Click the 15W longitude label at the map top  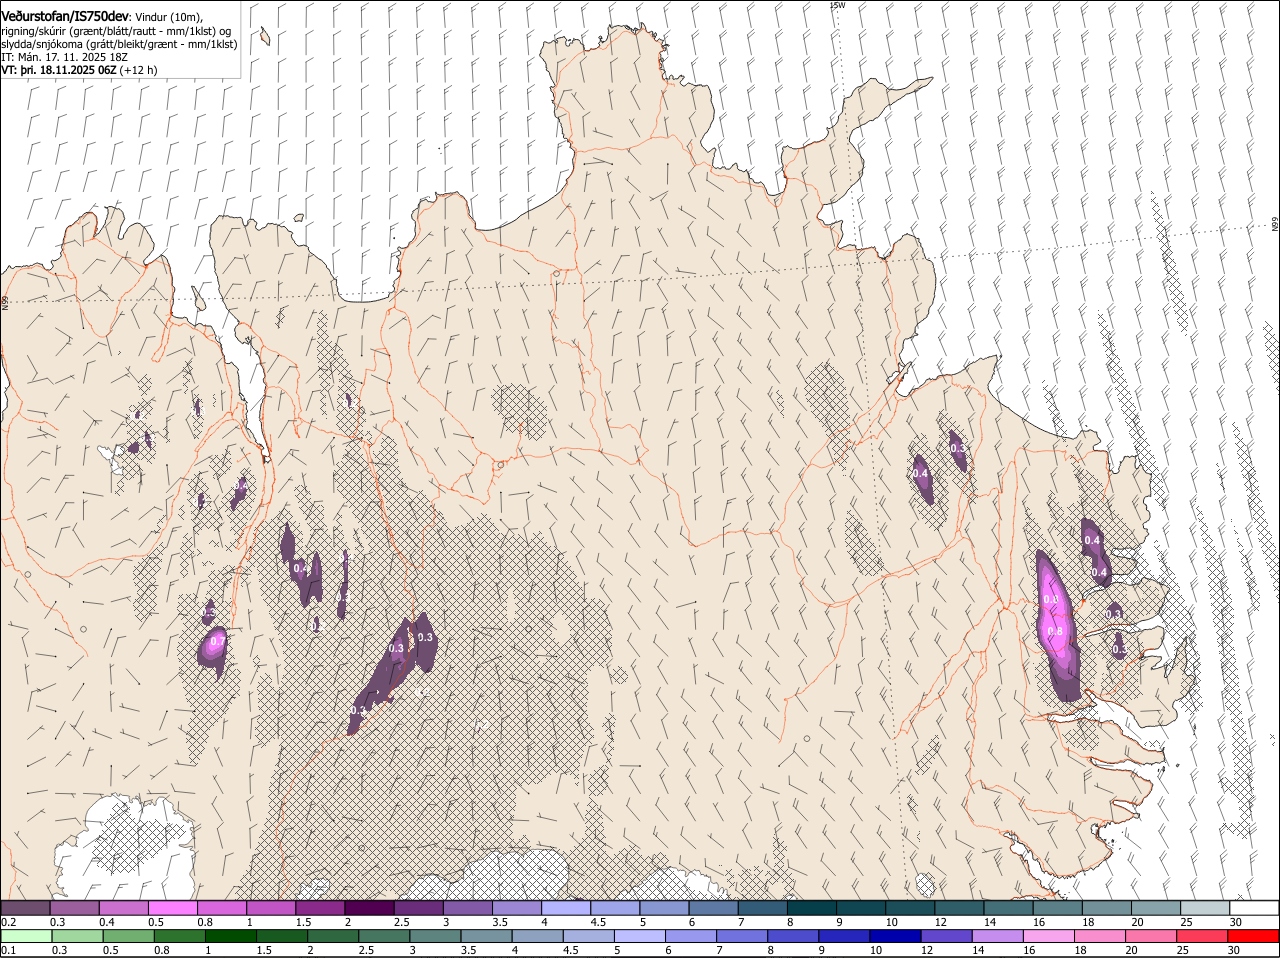point(837,5)
